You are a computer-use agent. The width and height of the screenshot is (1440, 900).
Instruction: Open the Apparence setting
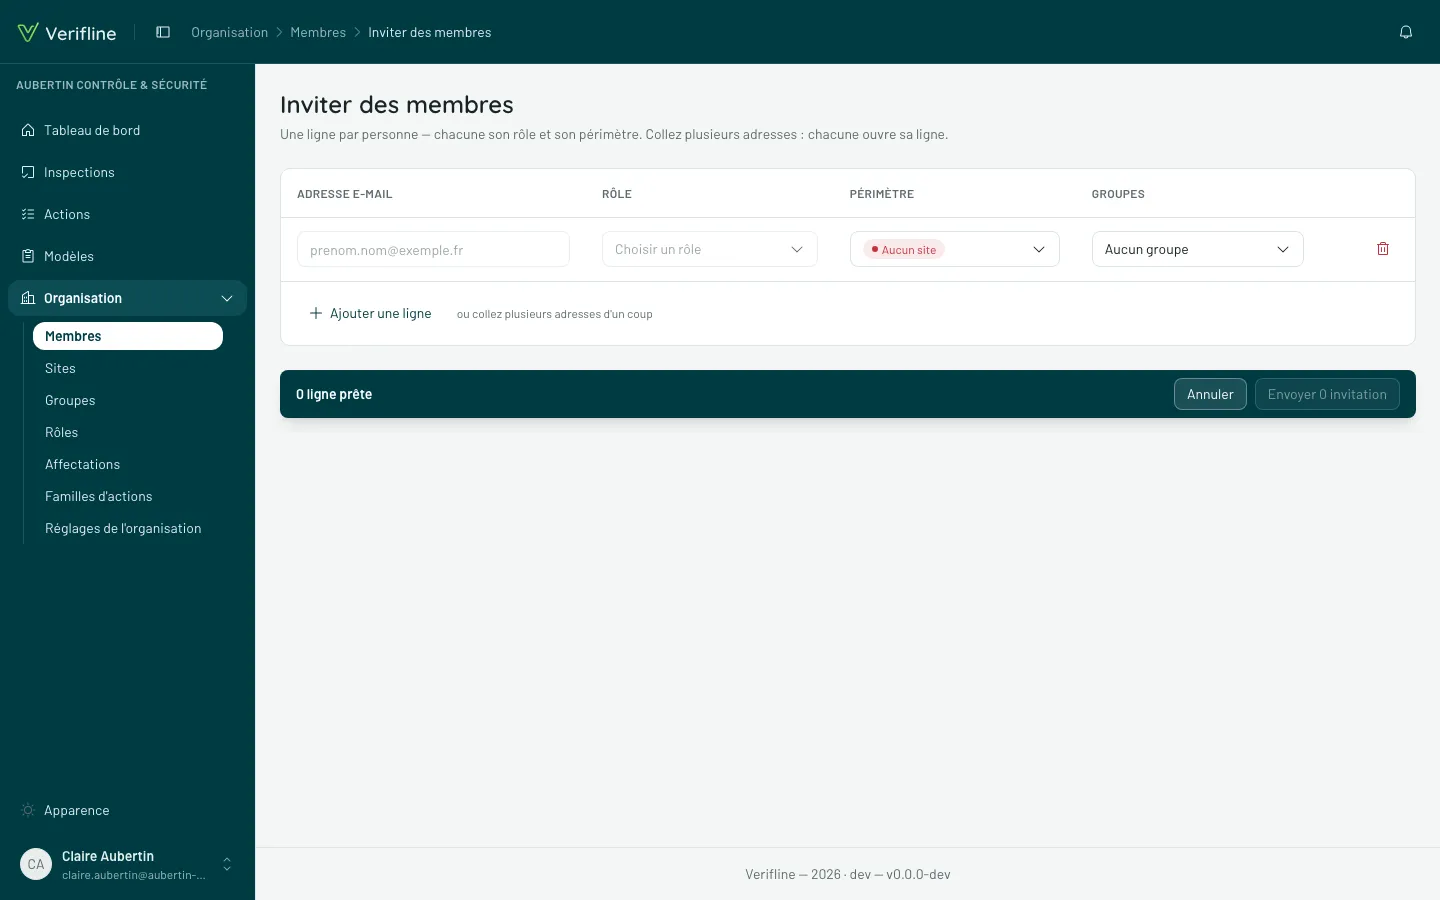click(x=128, y=810)
